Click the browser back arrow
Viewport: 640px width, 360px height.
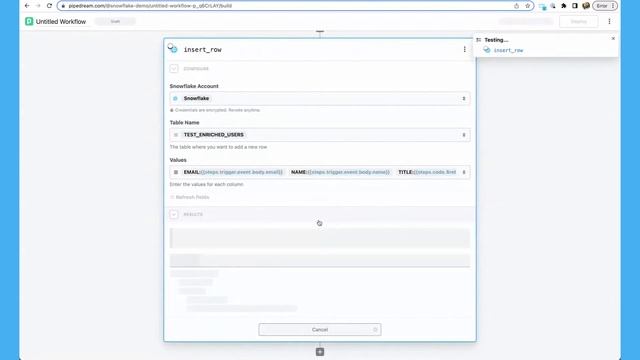click(x=27, y=6)
